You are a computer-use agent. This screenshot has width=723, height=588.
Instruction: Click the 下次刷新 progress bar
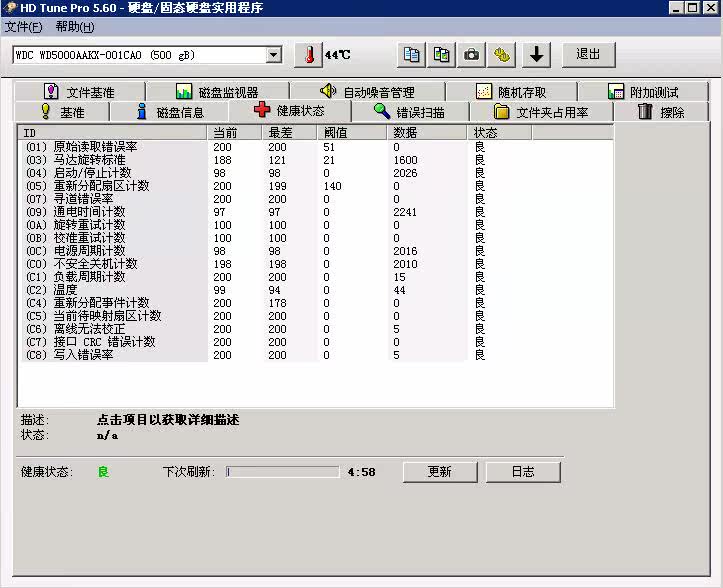(x=283, y=472)
